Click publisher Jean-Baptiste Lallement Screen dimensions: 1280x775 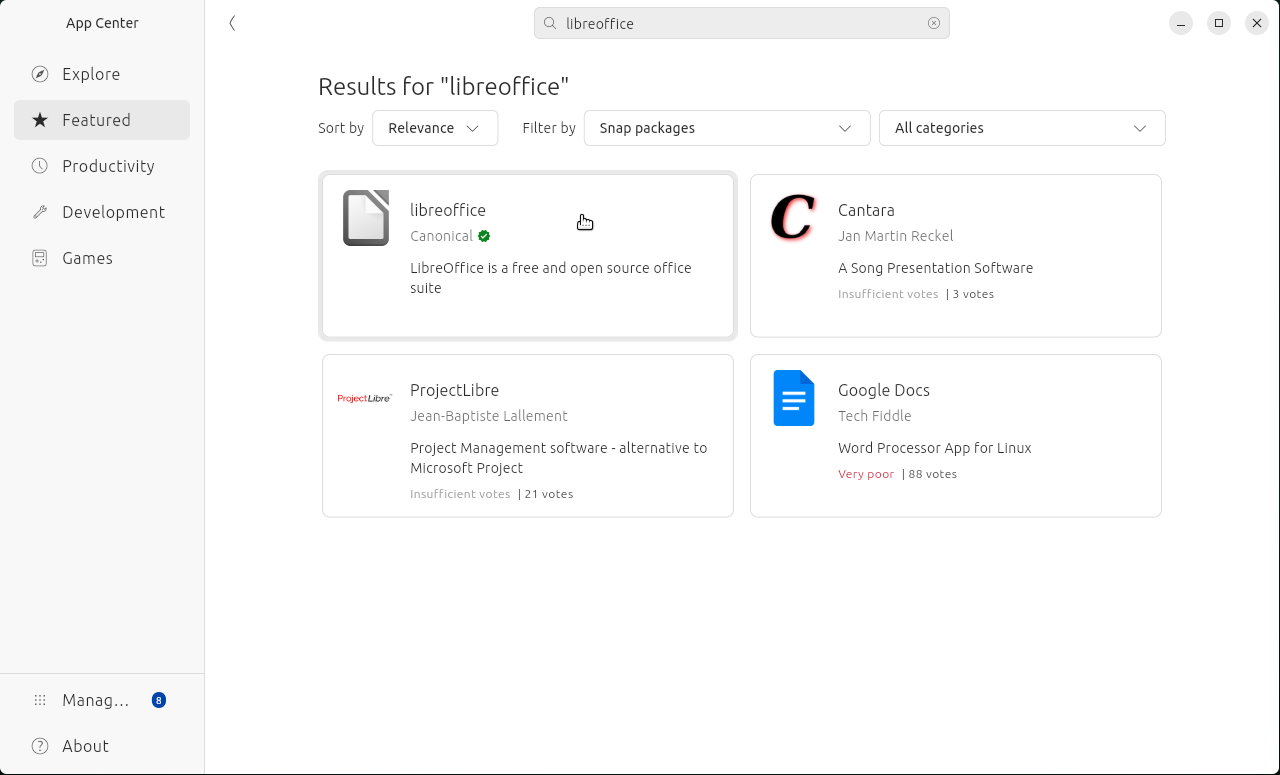point(489,416)
